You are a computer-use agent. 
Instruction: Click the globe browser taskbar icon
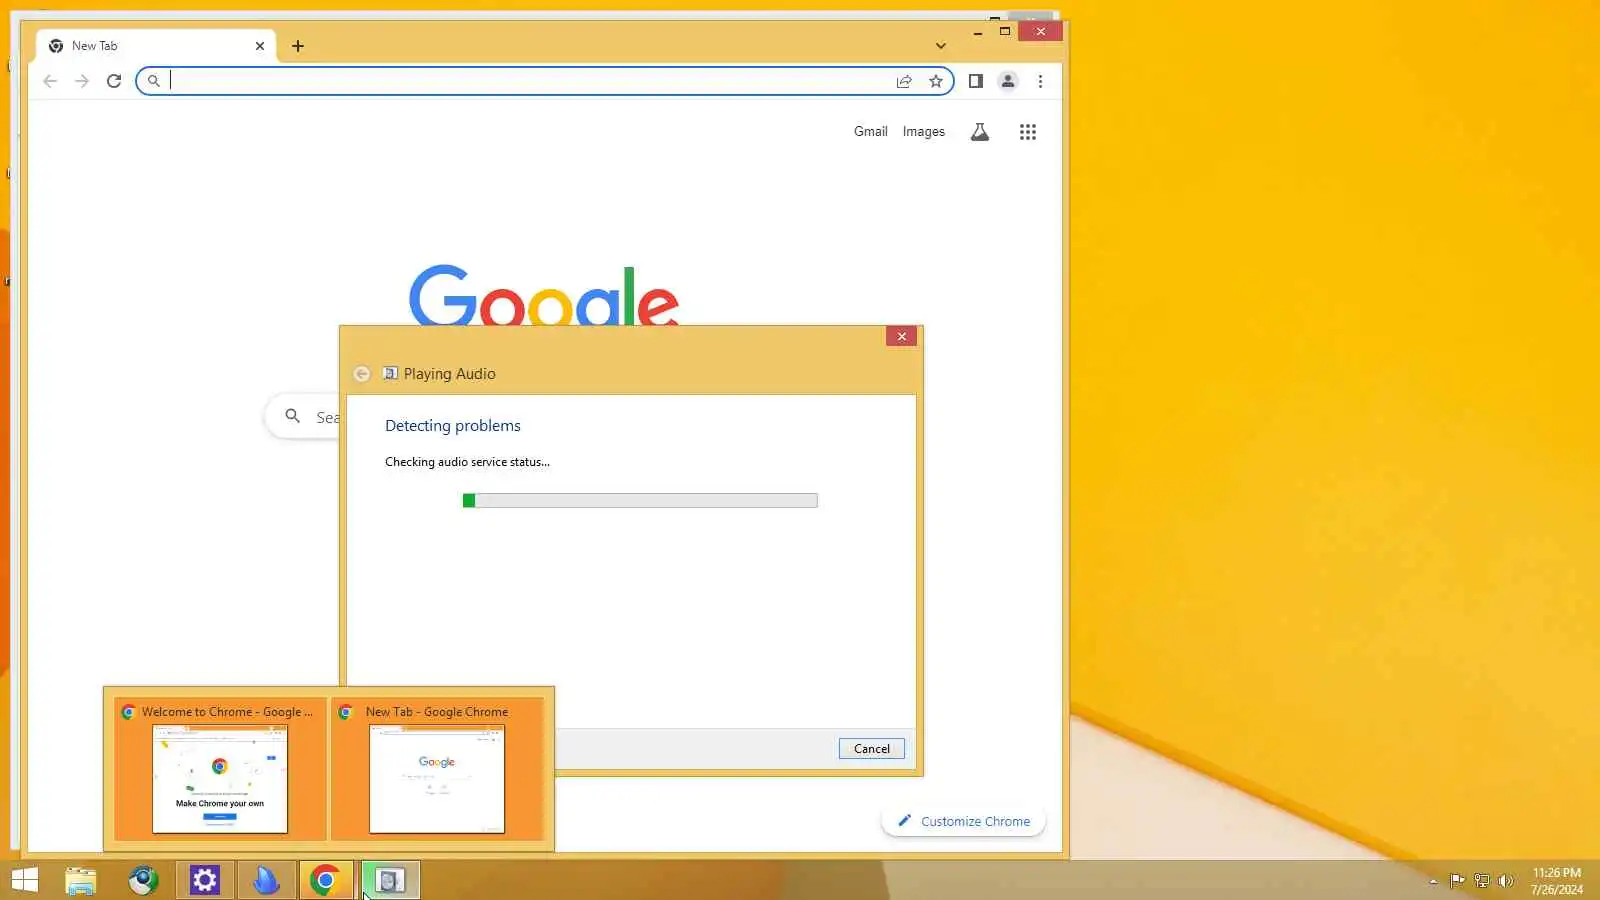click(x=143, y=880)
